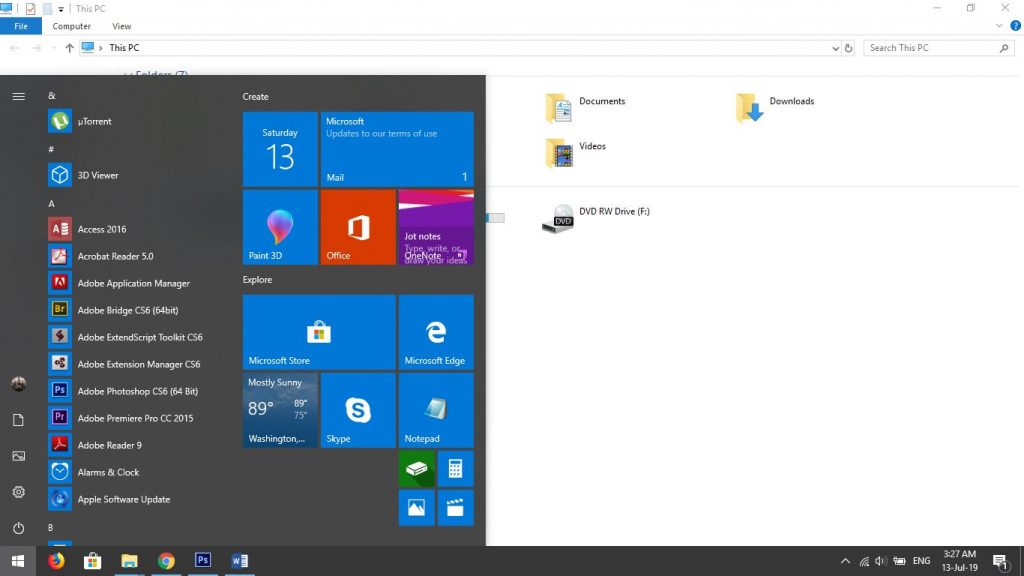Click the Explore tile group title
This screenshot has width=1024, height=576.
click(x=257, y=280)
